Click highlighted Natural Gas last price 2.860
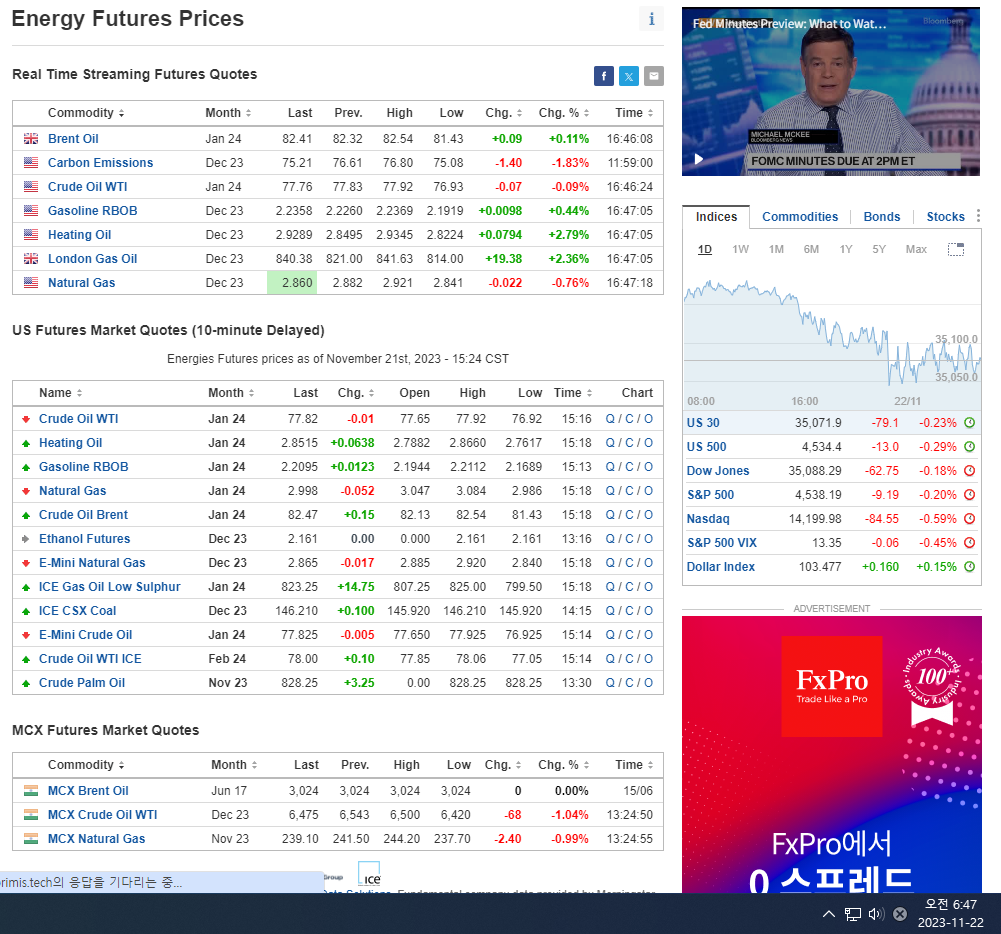This screenshot has width=1001, height=934. [x=292, y=283]
